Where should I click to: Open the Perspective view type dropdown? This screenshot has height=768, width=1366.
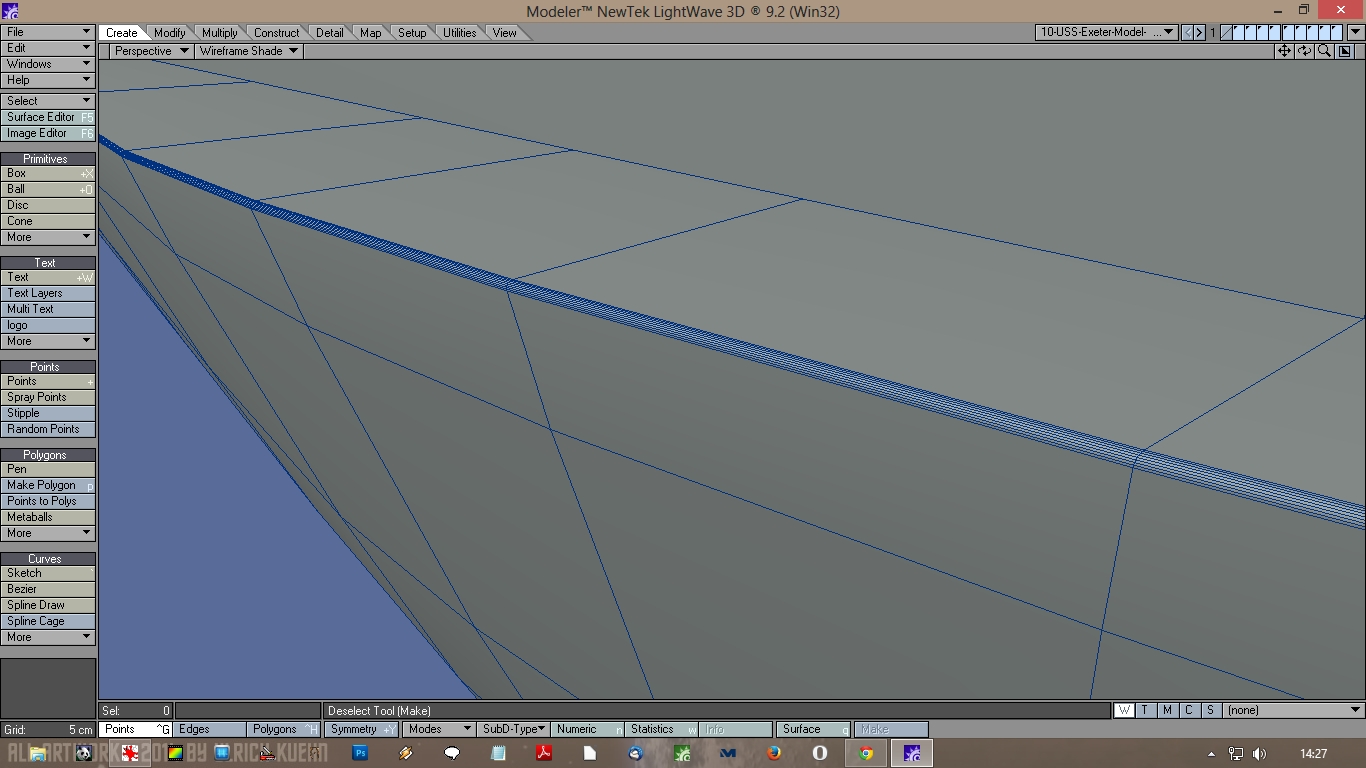(x=150, y=51)
